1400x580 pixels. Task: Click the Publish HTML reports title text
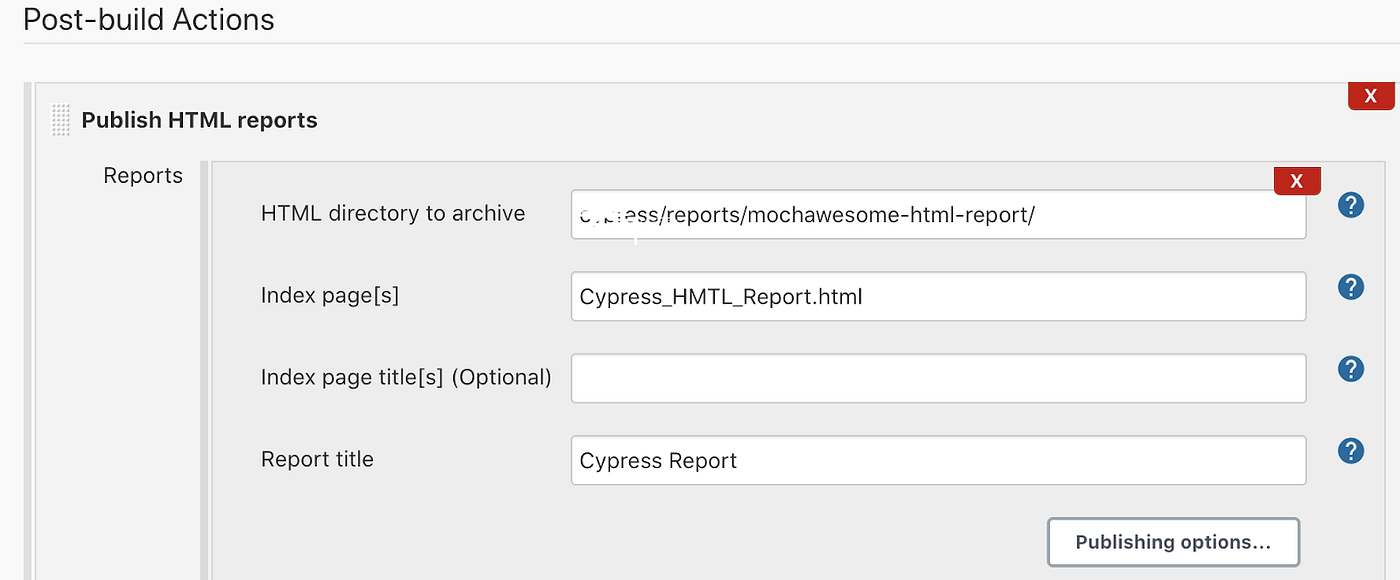coord(199,119)
